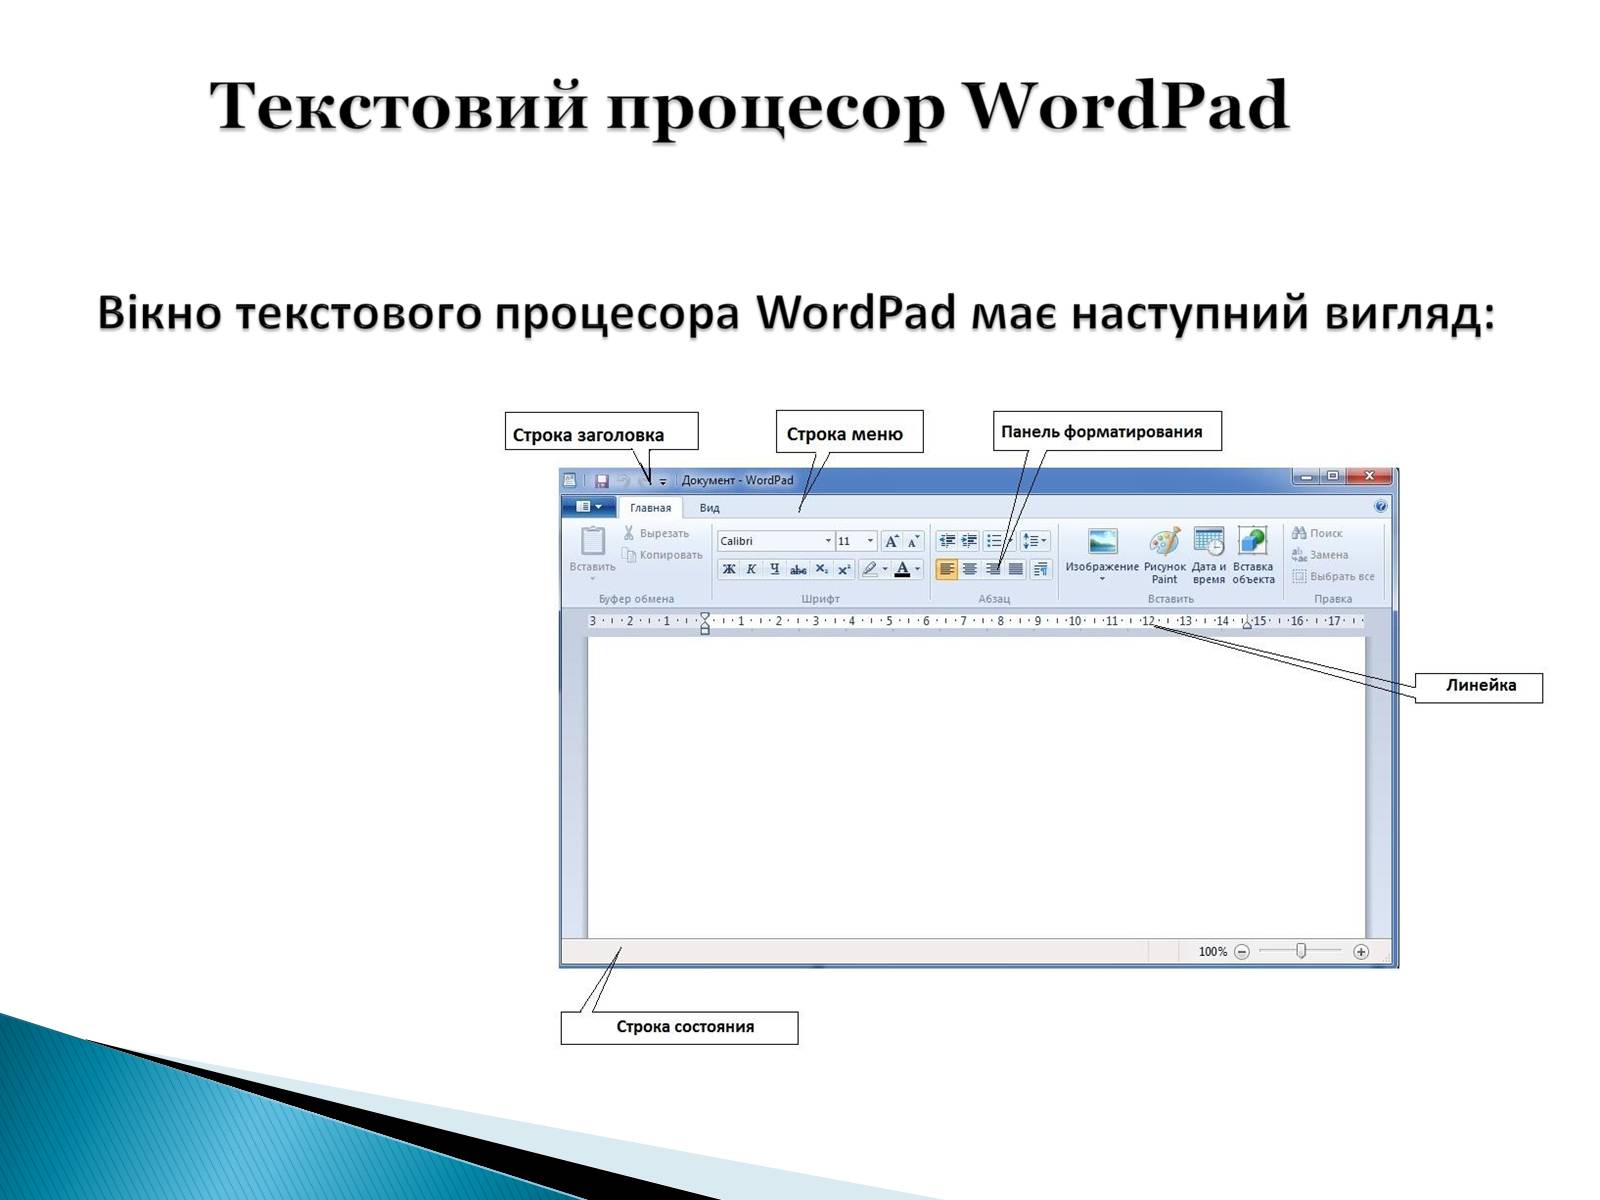Image resolution: width=1600 pixels, height=1200 pixels.
Task: Click the right indent marker on ruler
Action: (x=1247, y=623)
